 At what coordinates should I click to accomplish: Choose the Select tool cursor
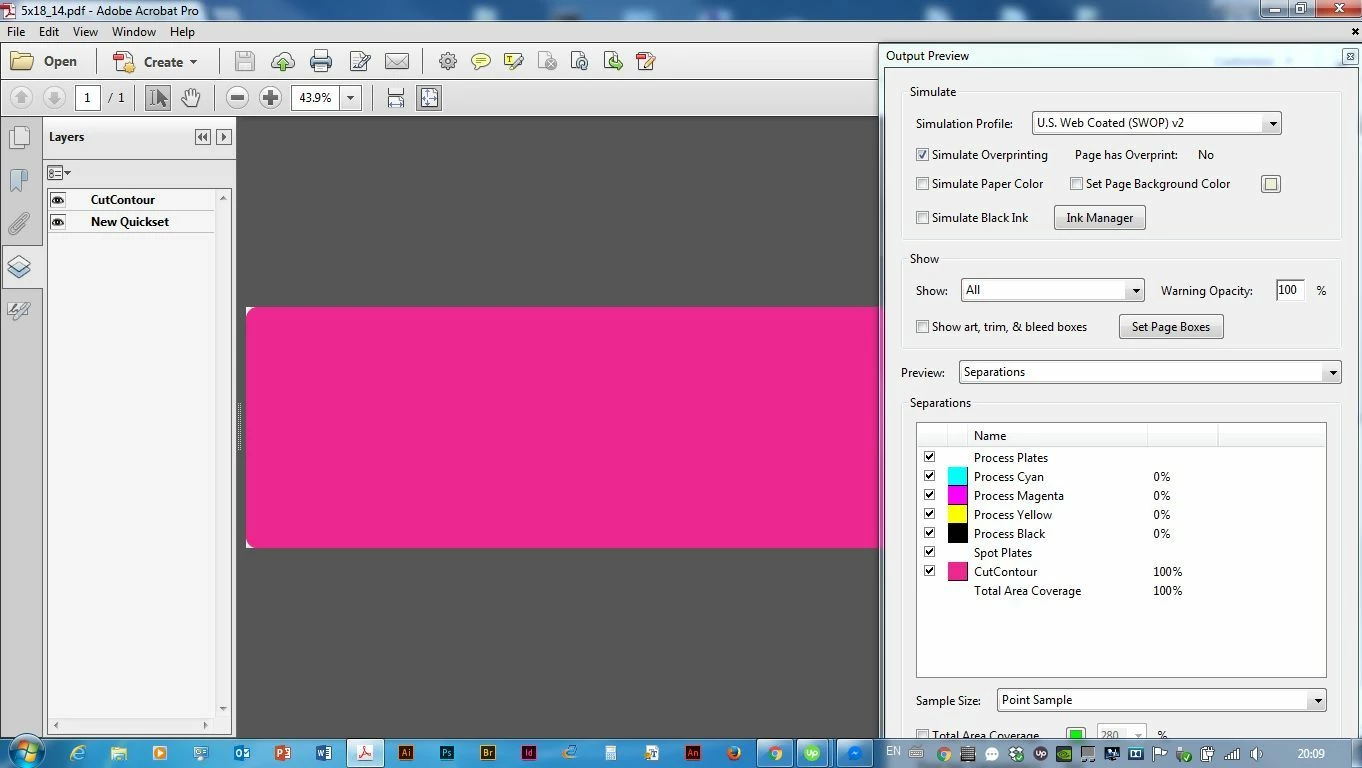[x=158, y=98]
